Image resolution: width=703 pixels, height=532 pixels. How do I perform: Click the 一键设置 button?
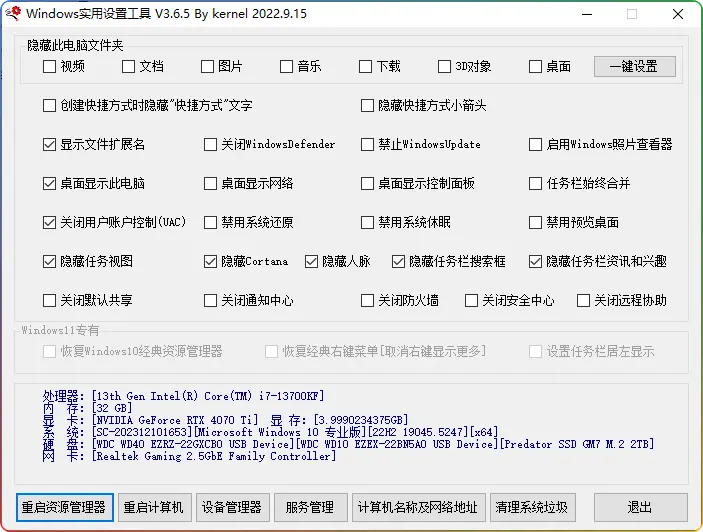pyautogui.click(x=634, y=66)
